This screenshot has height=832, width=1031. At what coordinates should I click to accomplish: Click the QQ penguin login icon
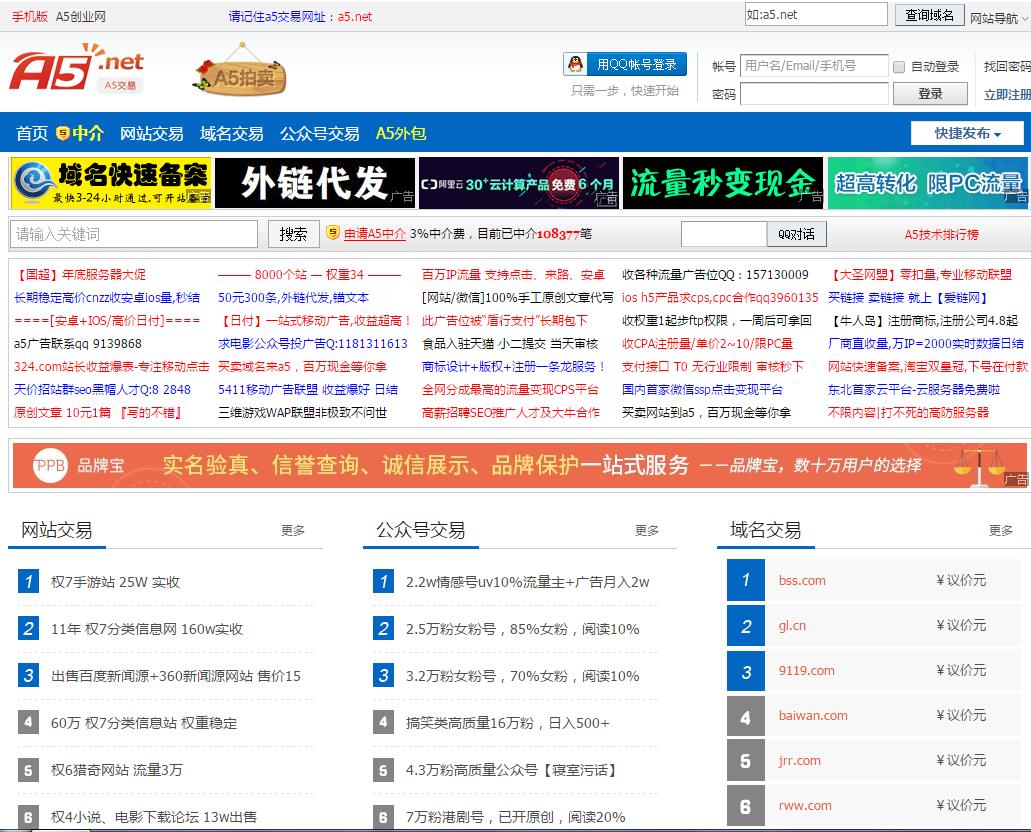pos(575,64)
